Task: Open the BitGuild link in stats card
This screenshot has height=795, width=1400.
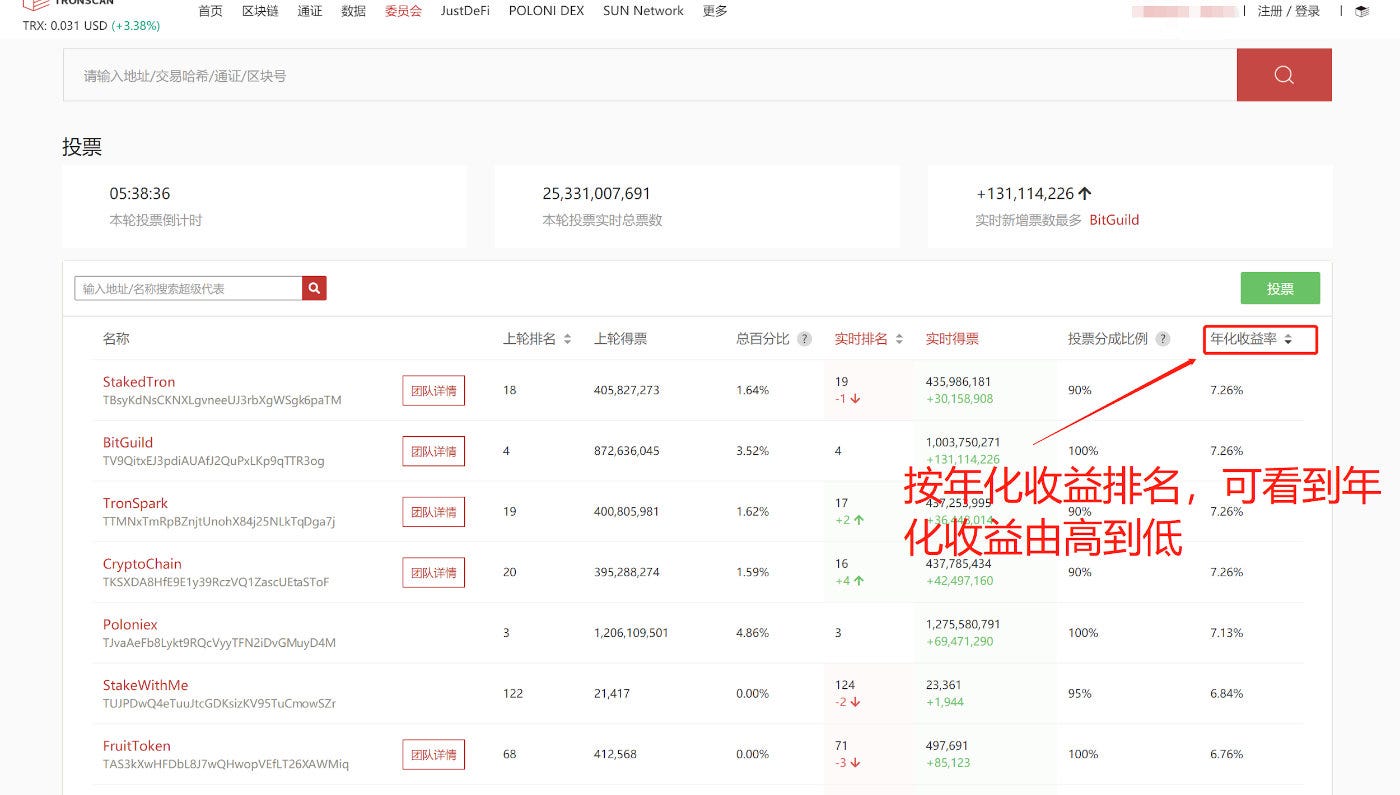Action: [1114, 220]
